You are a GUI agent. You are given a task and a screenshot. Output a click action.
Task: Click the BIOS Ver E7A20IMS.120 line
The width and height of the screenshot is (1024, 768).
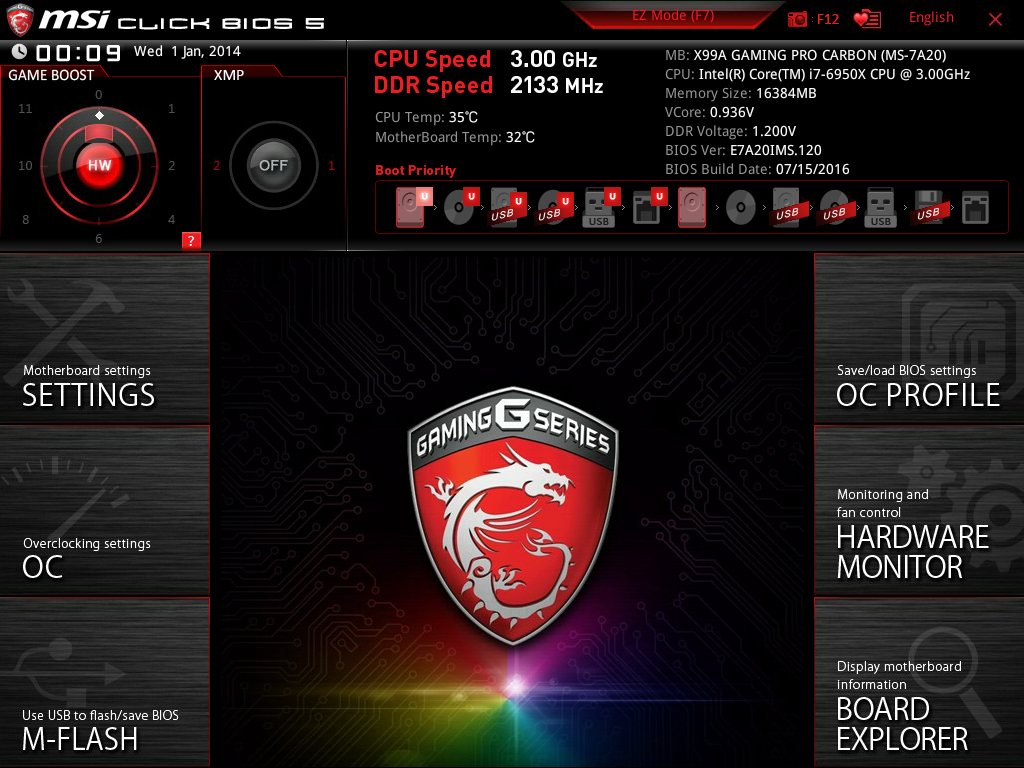coord(743,150)
